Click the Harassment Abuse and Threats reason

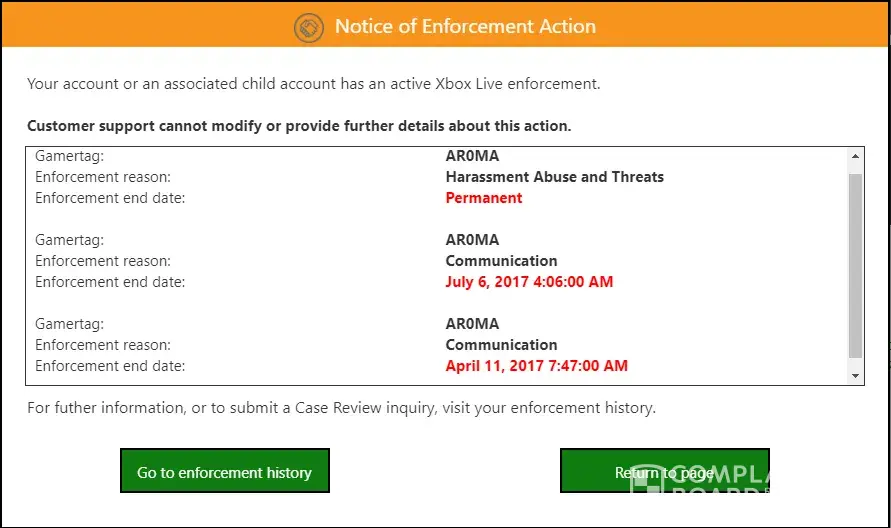pos(554,177)
